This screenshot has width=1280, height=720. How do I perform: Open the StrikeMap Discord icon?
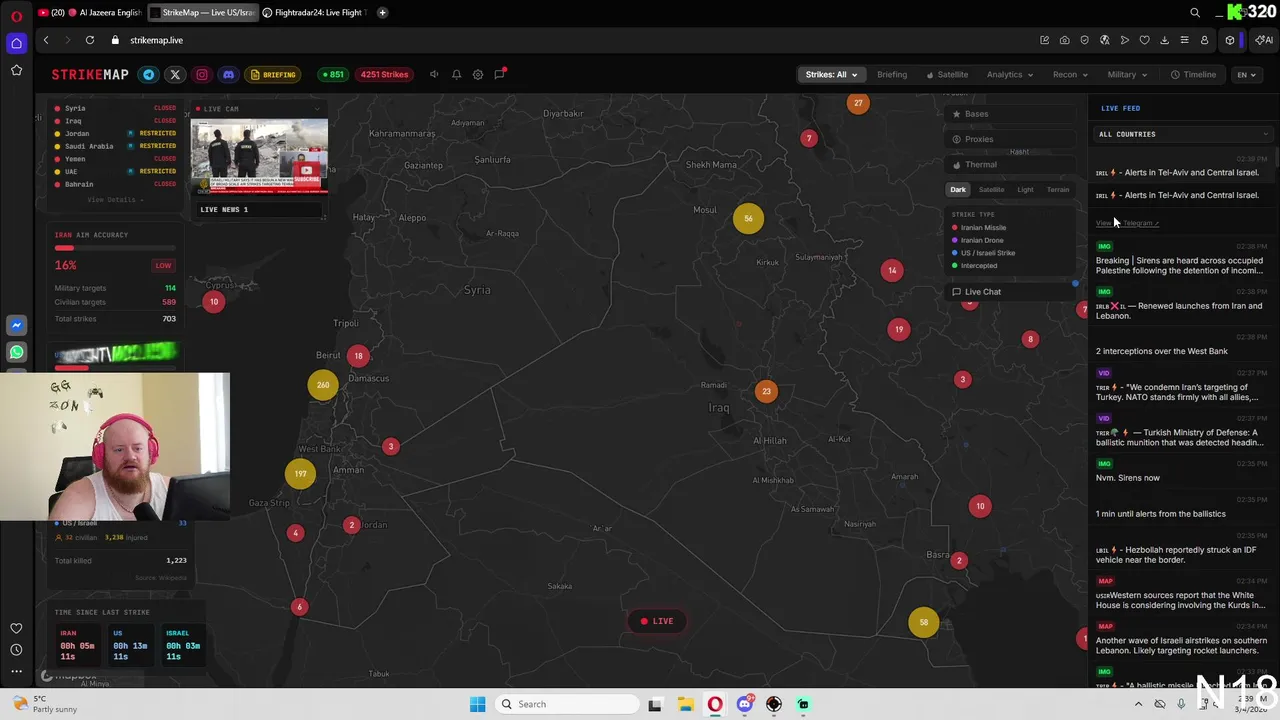[229, 75]
